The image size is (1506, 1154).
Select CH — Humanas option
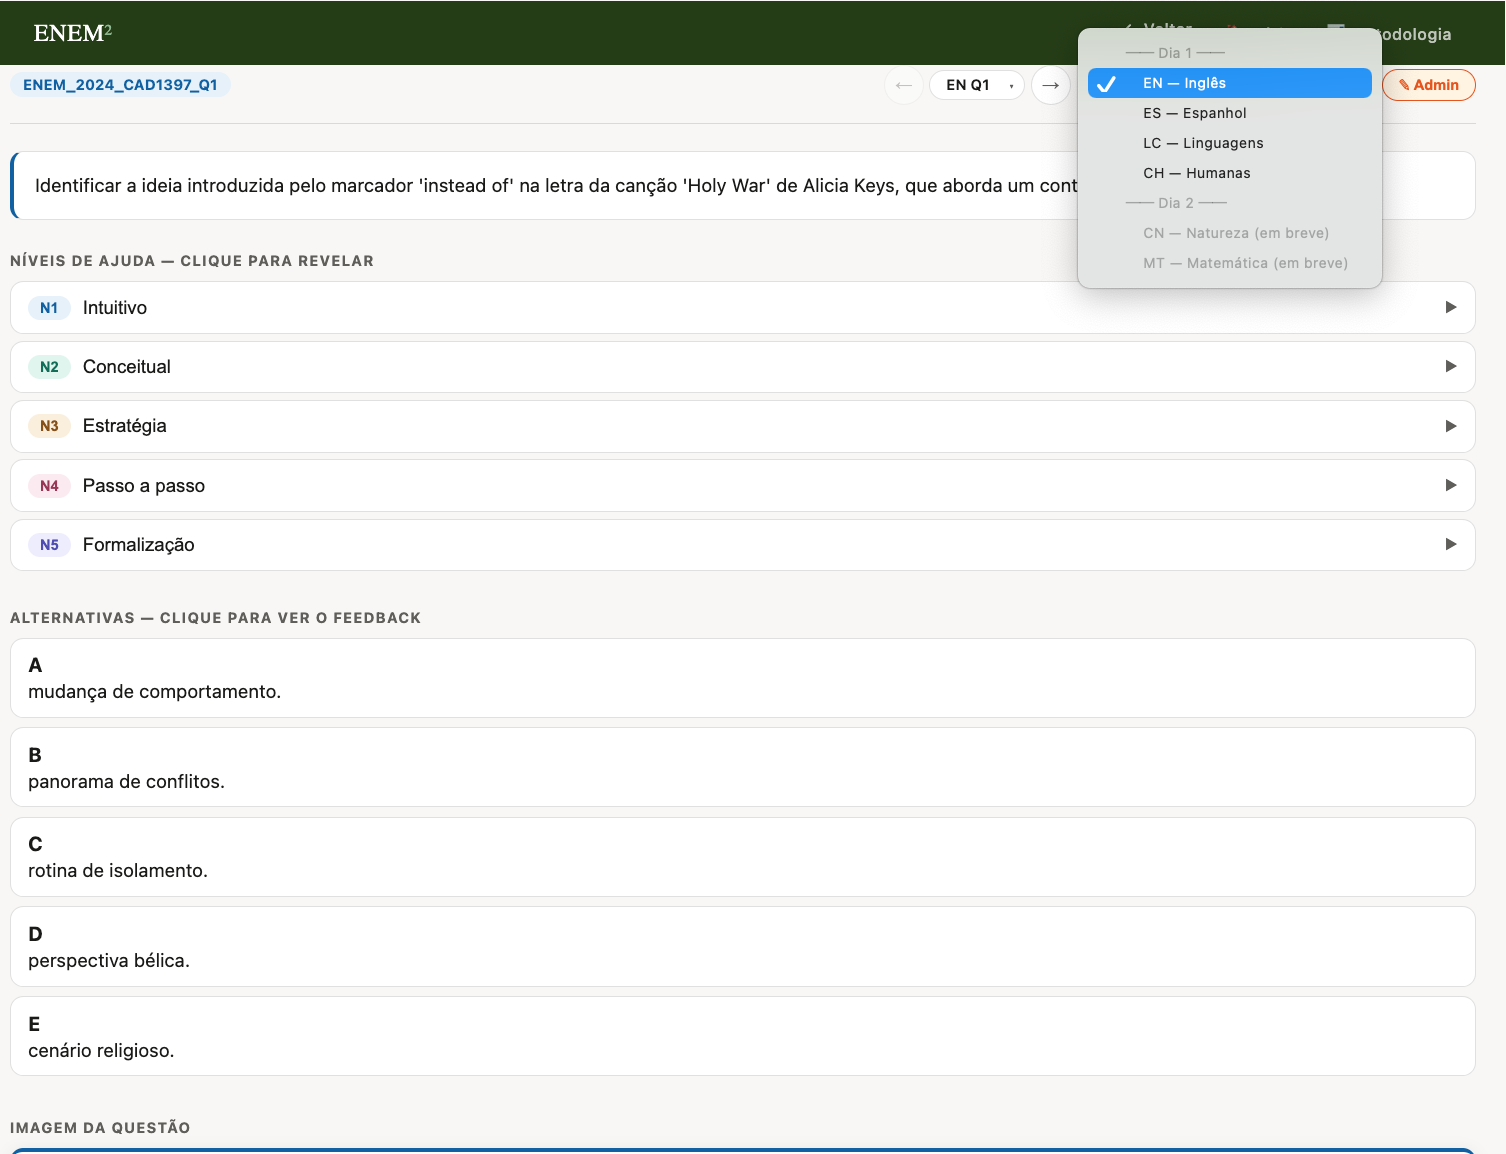point(1229,173)
